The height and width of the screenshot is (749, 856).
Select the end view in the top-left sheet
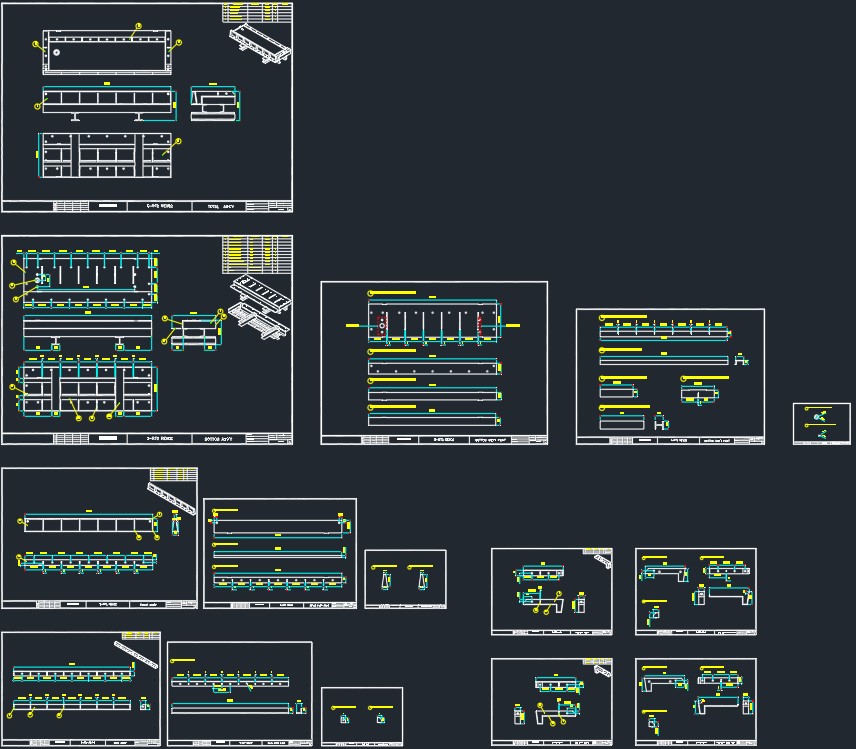216,104
